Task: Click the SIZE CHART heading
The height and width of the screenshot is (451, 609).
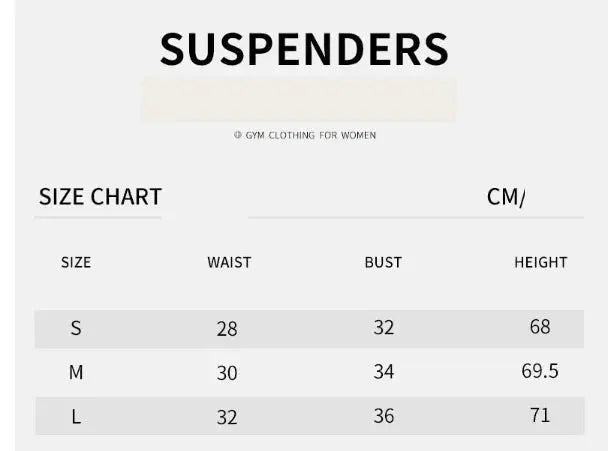Action: pos(100,197)
